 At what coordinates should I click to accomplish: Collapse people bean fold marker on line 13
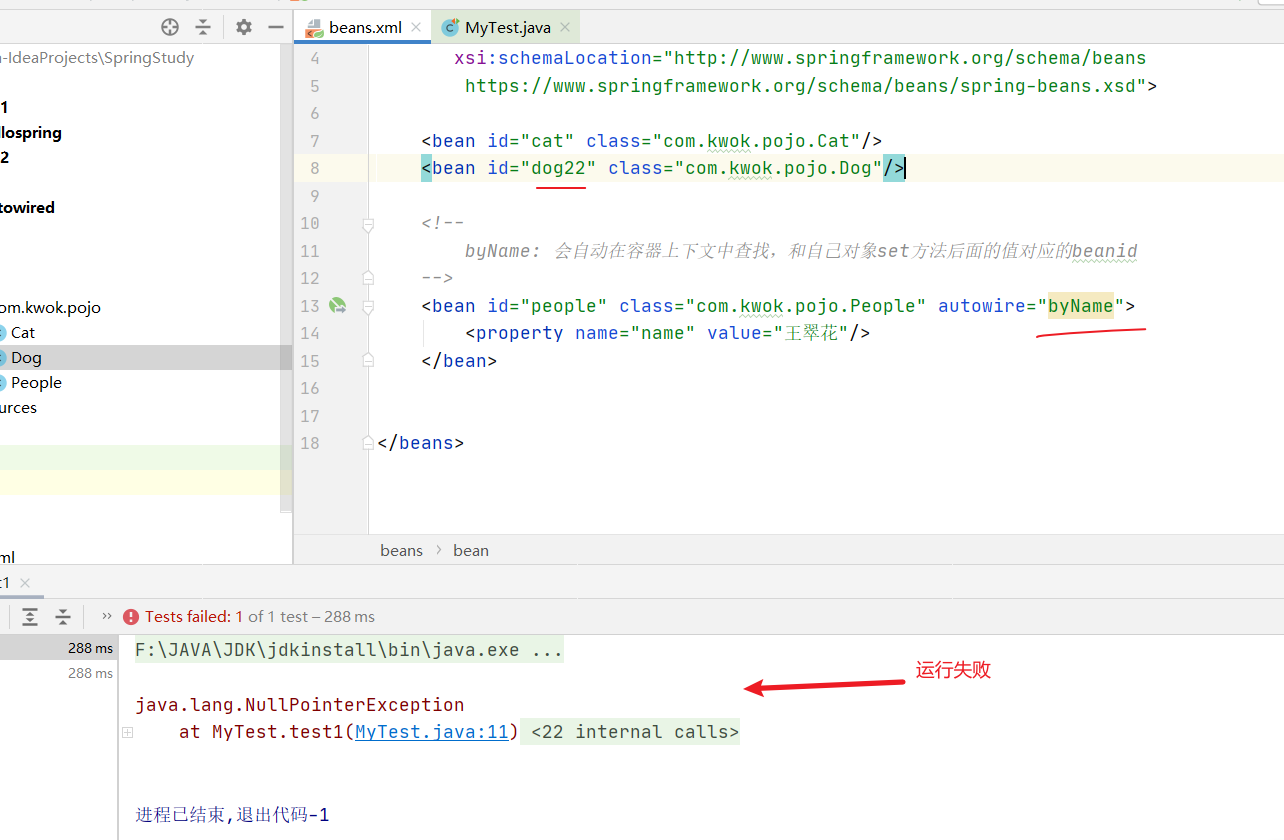click(x=368, y=306)
